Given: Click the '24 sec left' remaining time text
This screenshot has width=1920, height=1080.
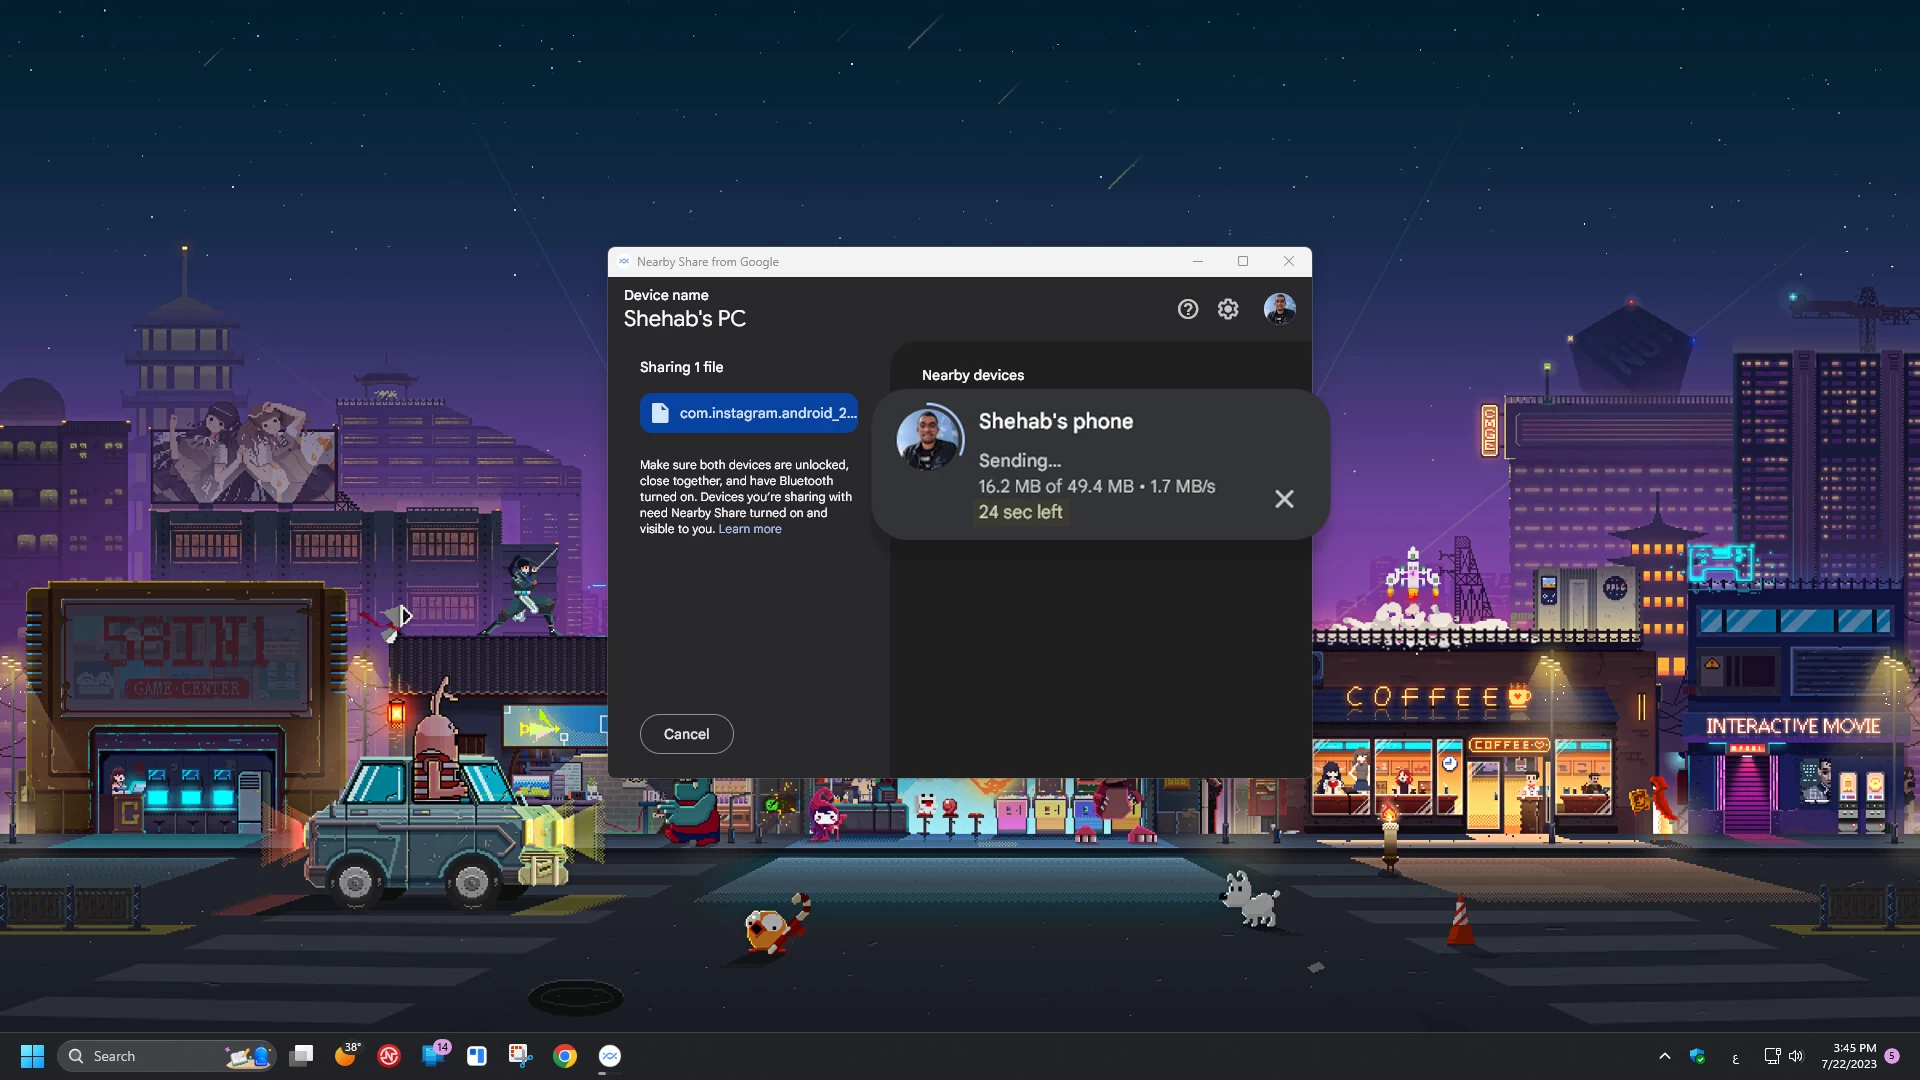Looking at the screenshot, I should click(x=1020, y=512).
